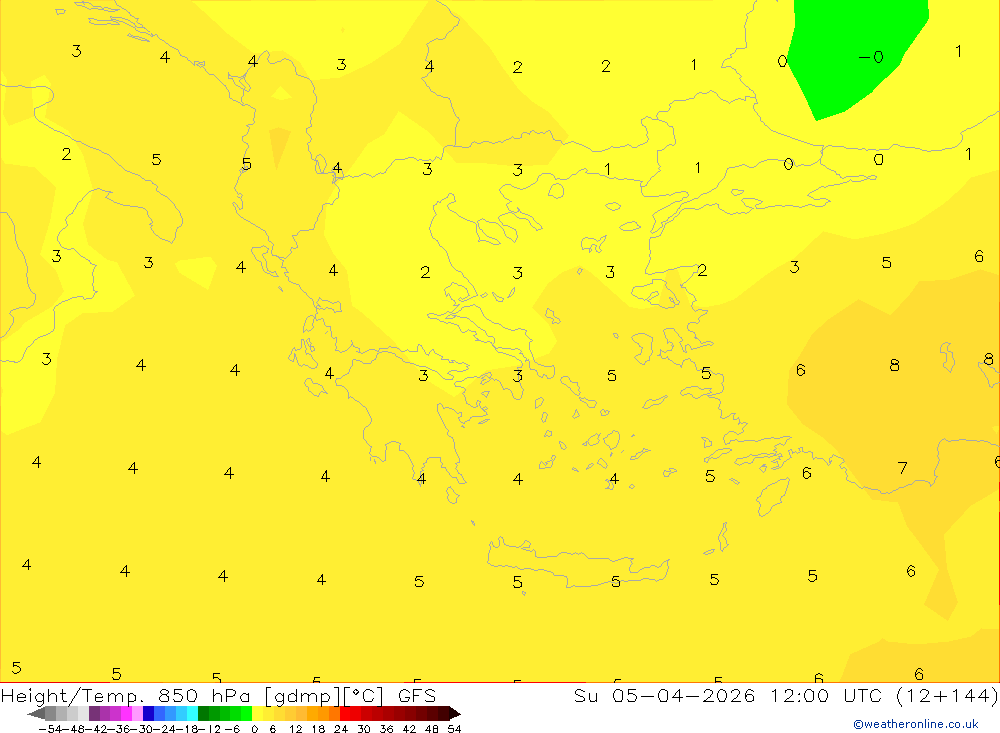Click the "[°C]" unit label
The image size is (1000, 733).
pos(364,696)
